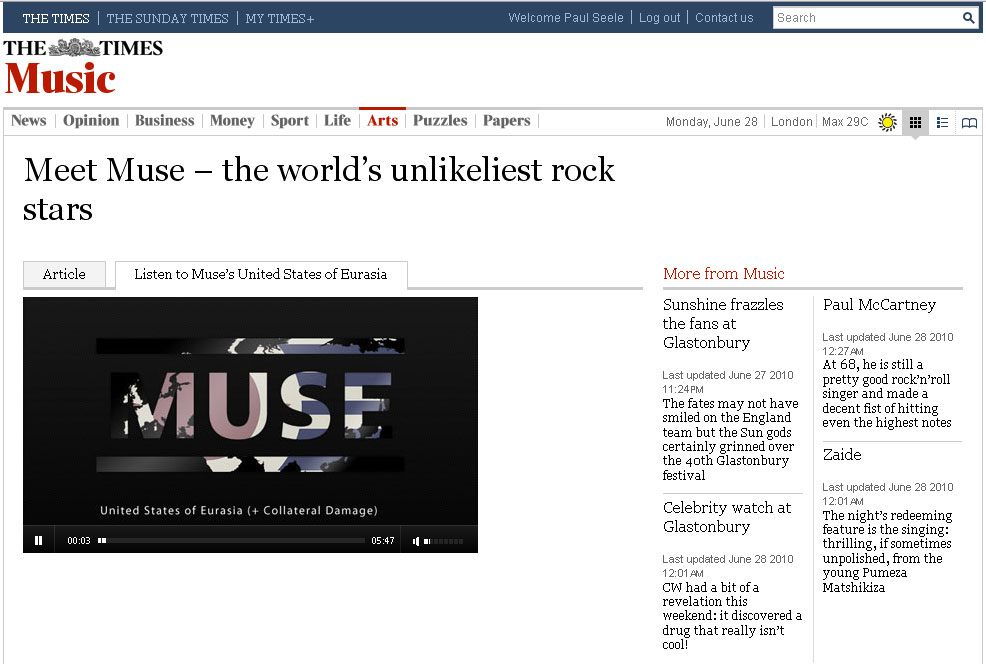Select Listen to Muse's United States of Eurasia tab

261,274
